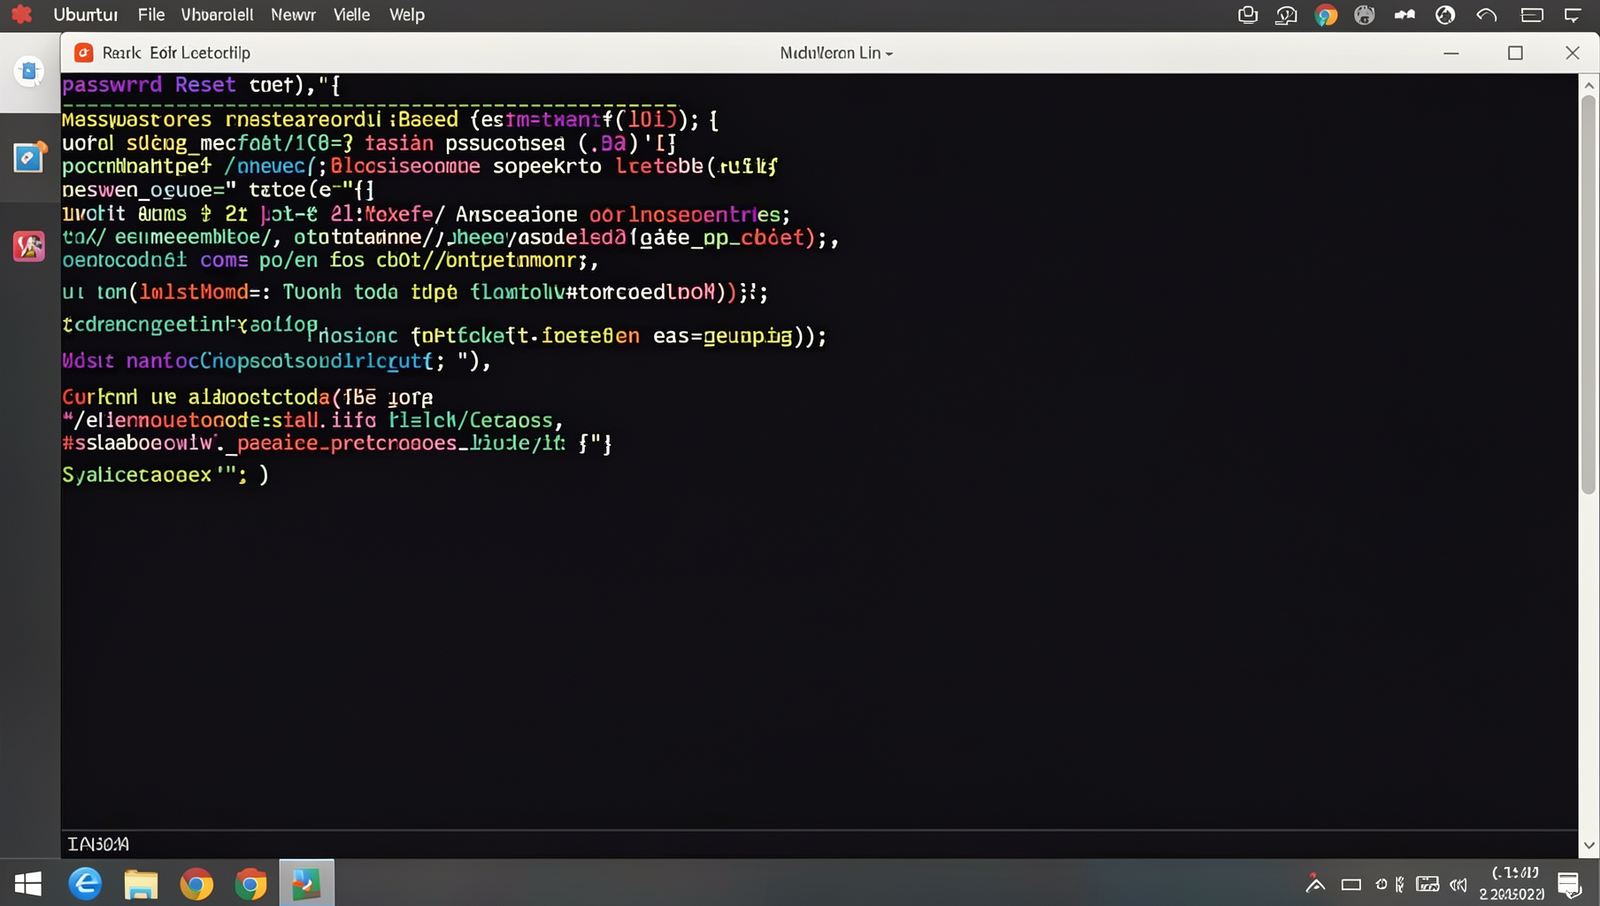
Task: Open the Windows Start button
Action: pyautogui.click(x=28, y=884)
